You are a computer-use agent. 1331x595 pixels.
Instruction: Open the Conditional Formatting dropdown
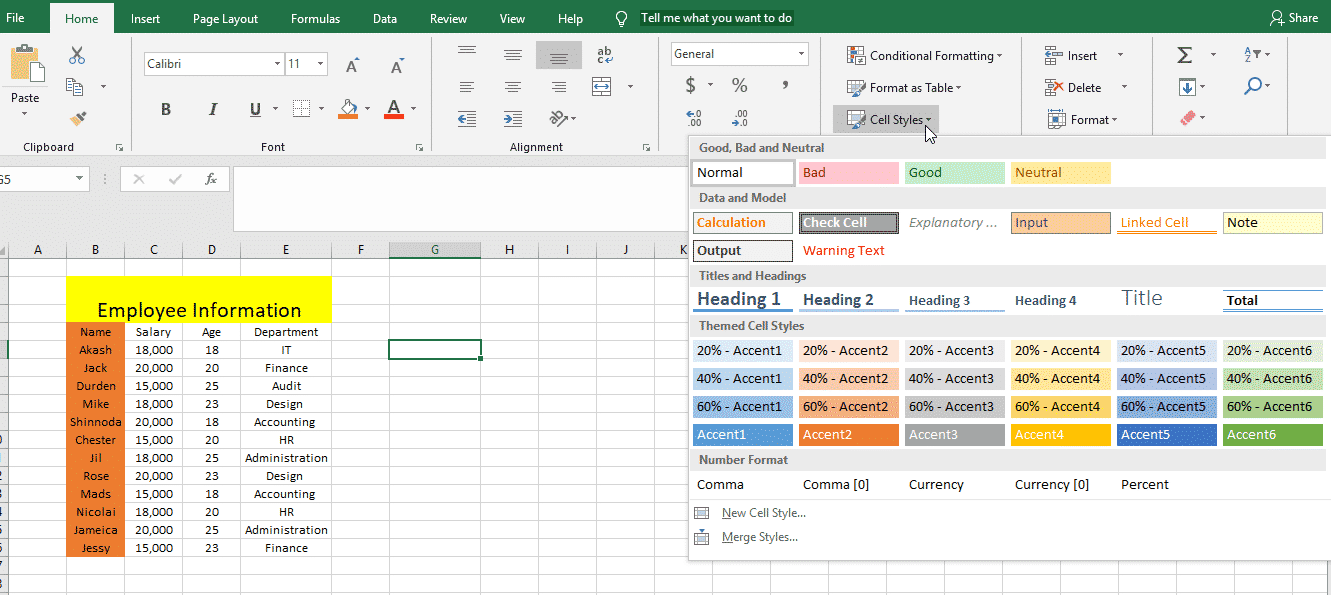(923, 56)
